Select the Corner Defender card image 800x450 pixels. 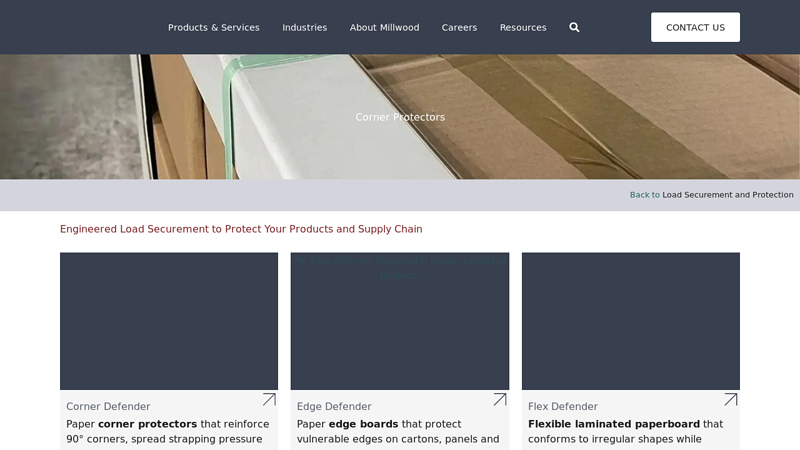pos(169,321)
